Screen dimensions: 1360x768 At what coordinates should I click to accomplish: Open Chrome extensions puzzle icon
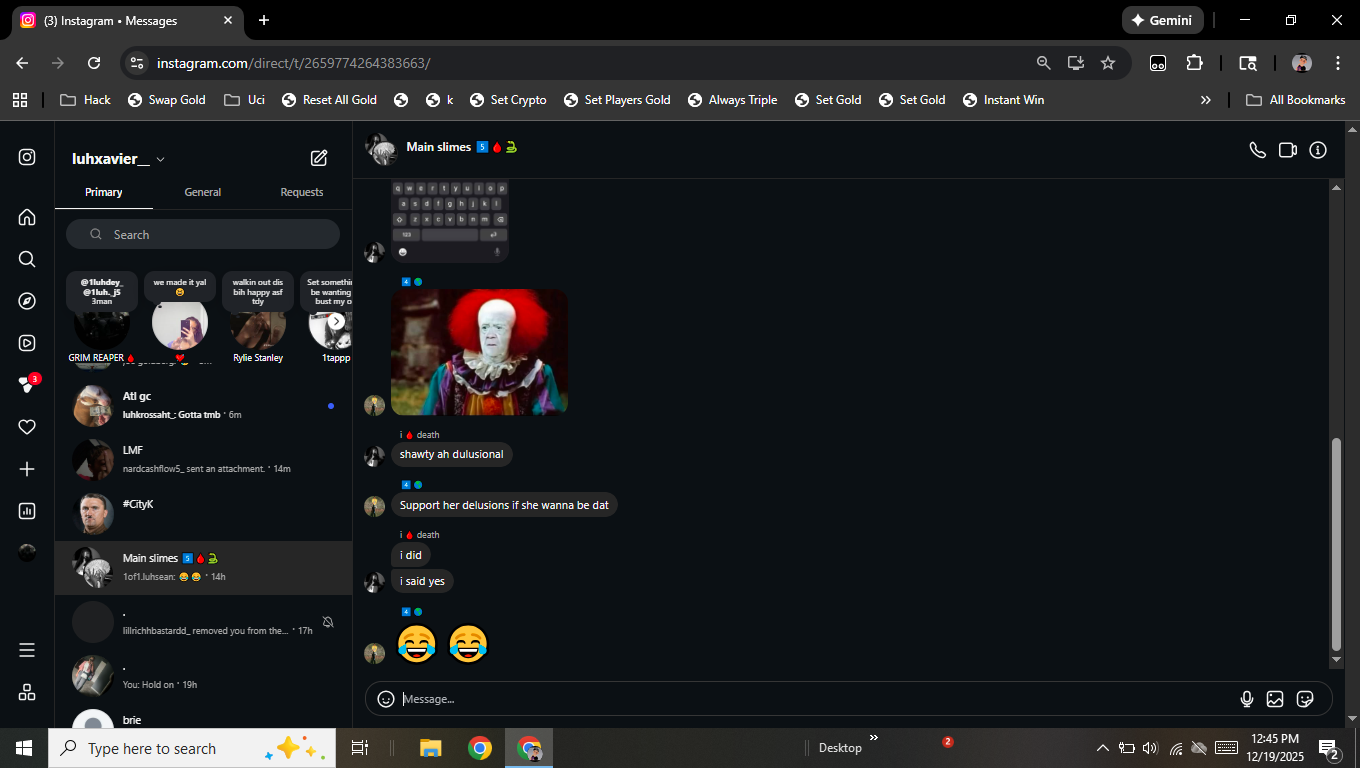(1195, 63)
